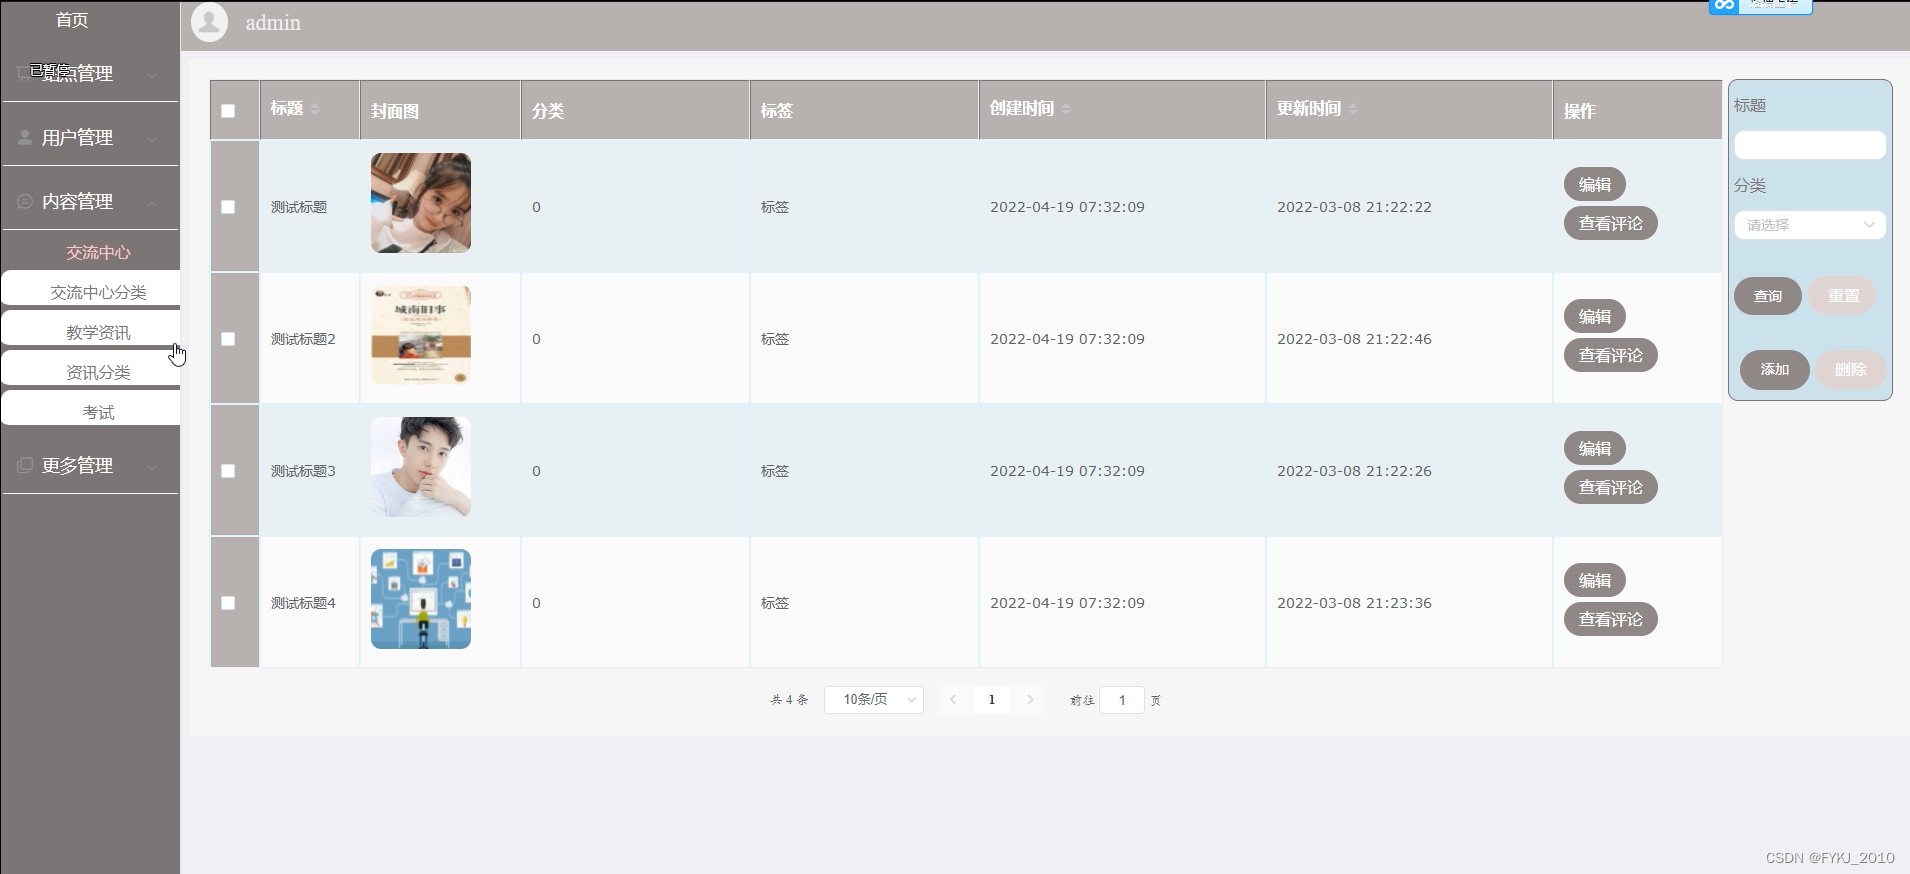1910x874 pixels.
Task: Click the 重置 reset button
Action: point(1843,296)
